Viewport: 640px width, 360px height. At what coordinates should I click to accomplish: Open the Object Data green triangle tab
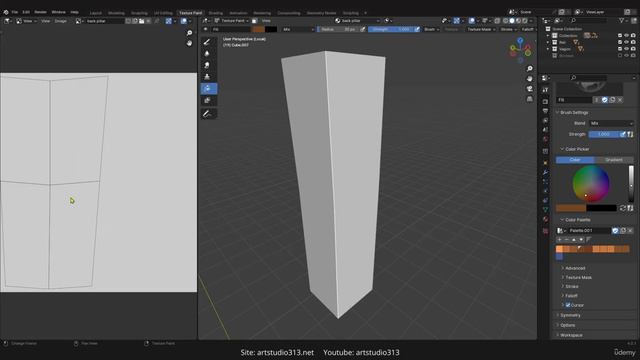(545, 209)
